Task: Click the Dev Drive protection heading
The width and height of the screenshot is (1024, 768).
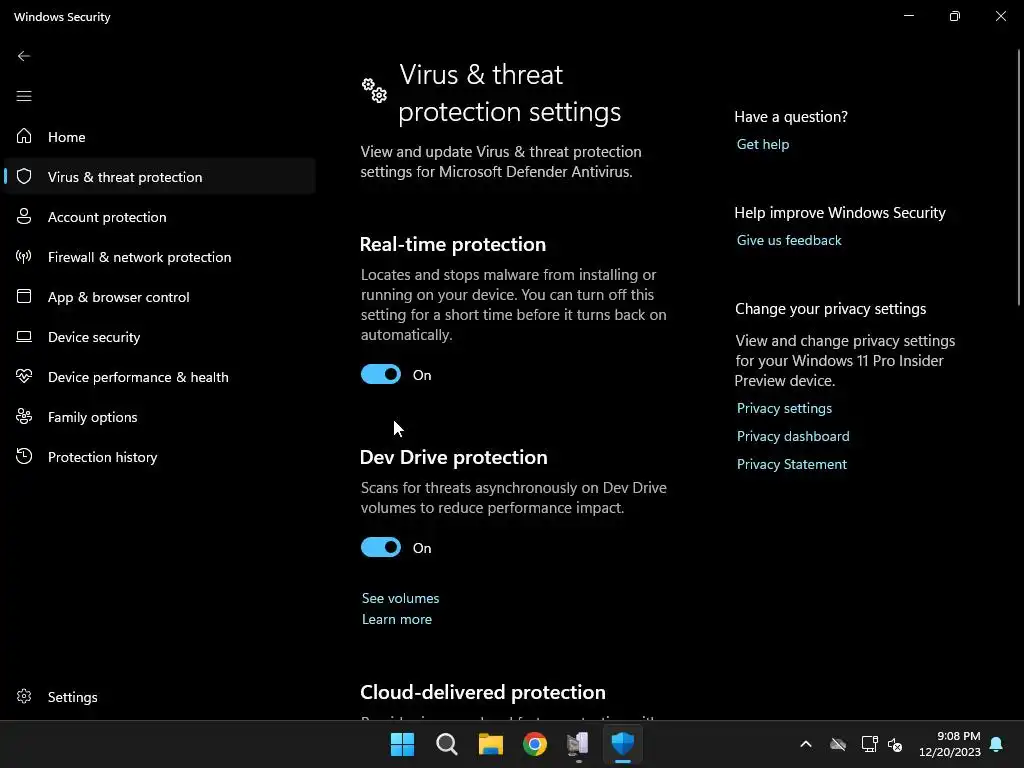Action: tap(453, 457)
